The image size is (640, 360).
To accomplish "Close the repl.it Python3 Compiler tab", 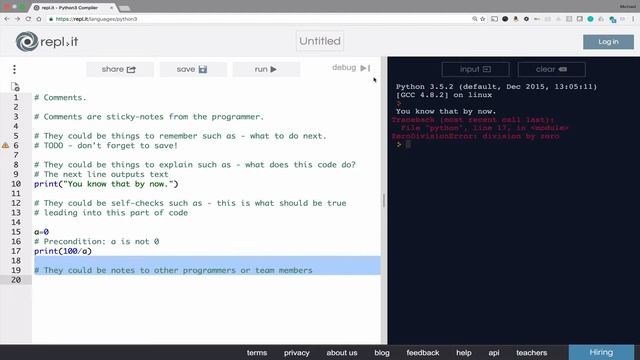I will (111, 8).
